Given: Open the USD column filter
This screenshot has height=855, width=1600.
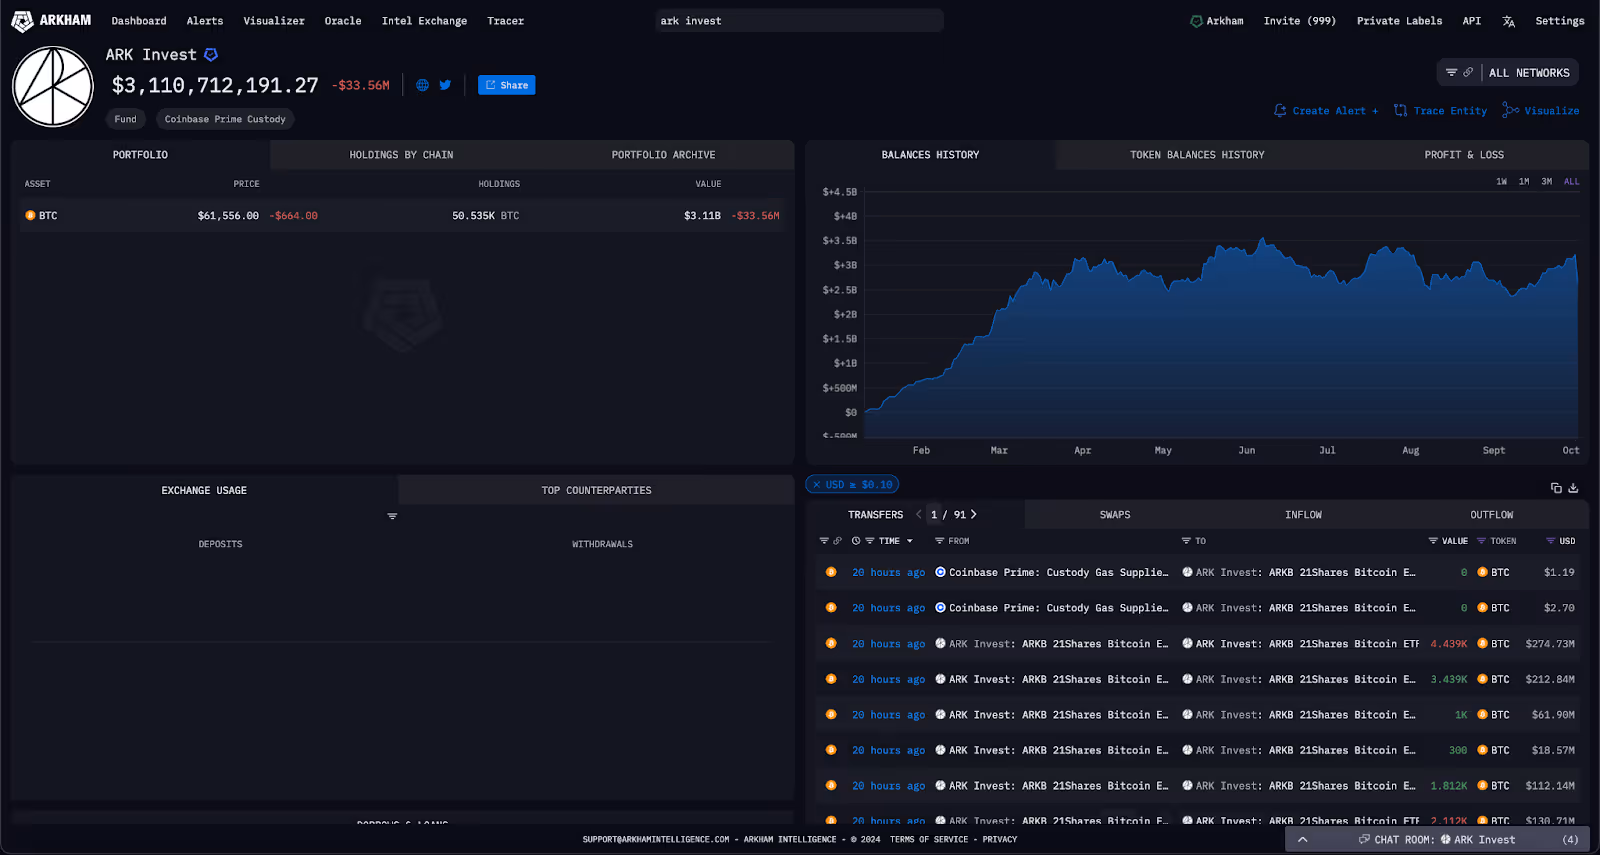Looking at the screenshot, I should pos(1551,541).
